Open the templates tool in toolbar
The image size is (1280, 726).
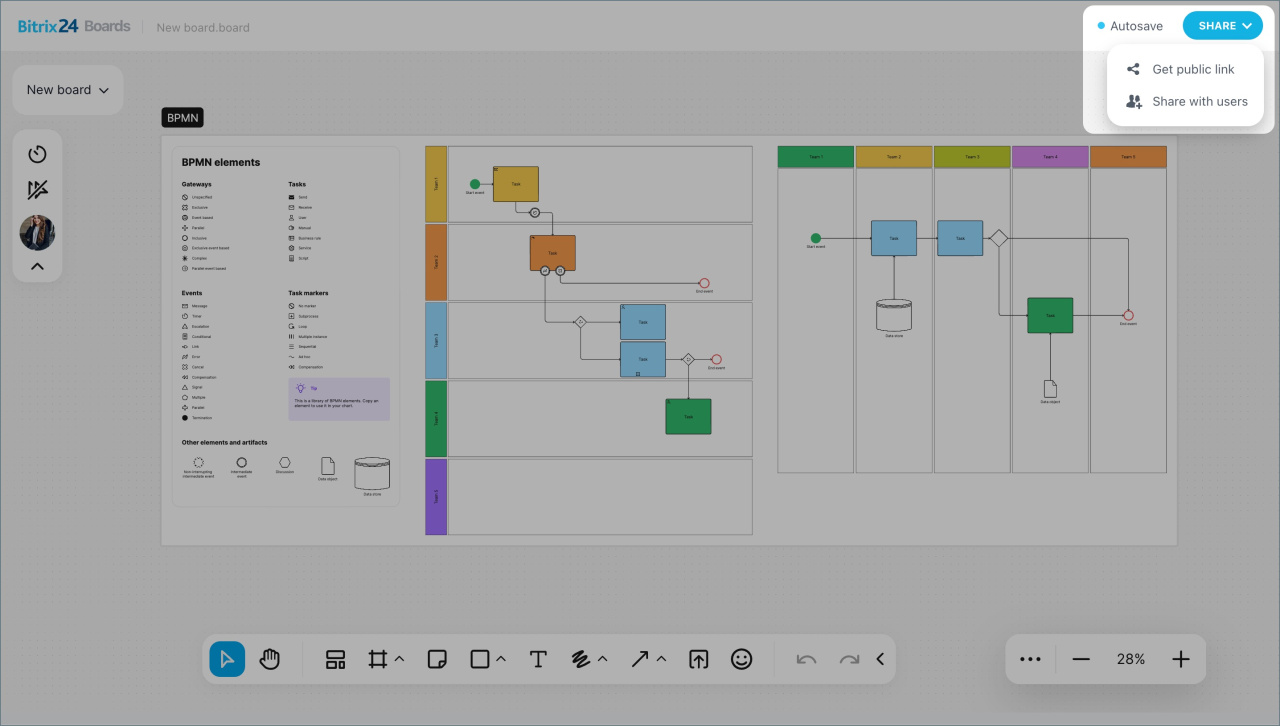tap(335, 659)
